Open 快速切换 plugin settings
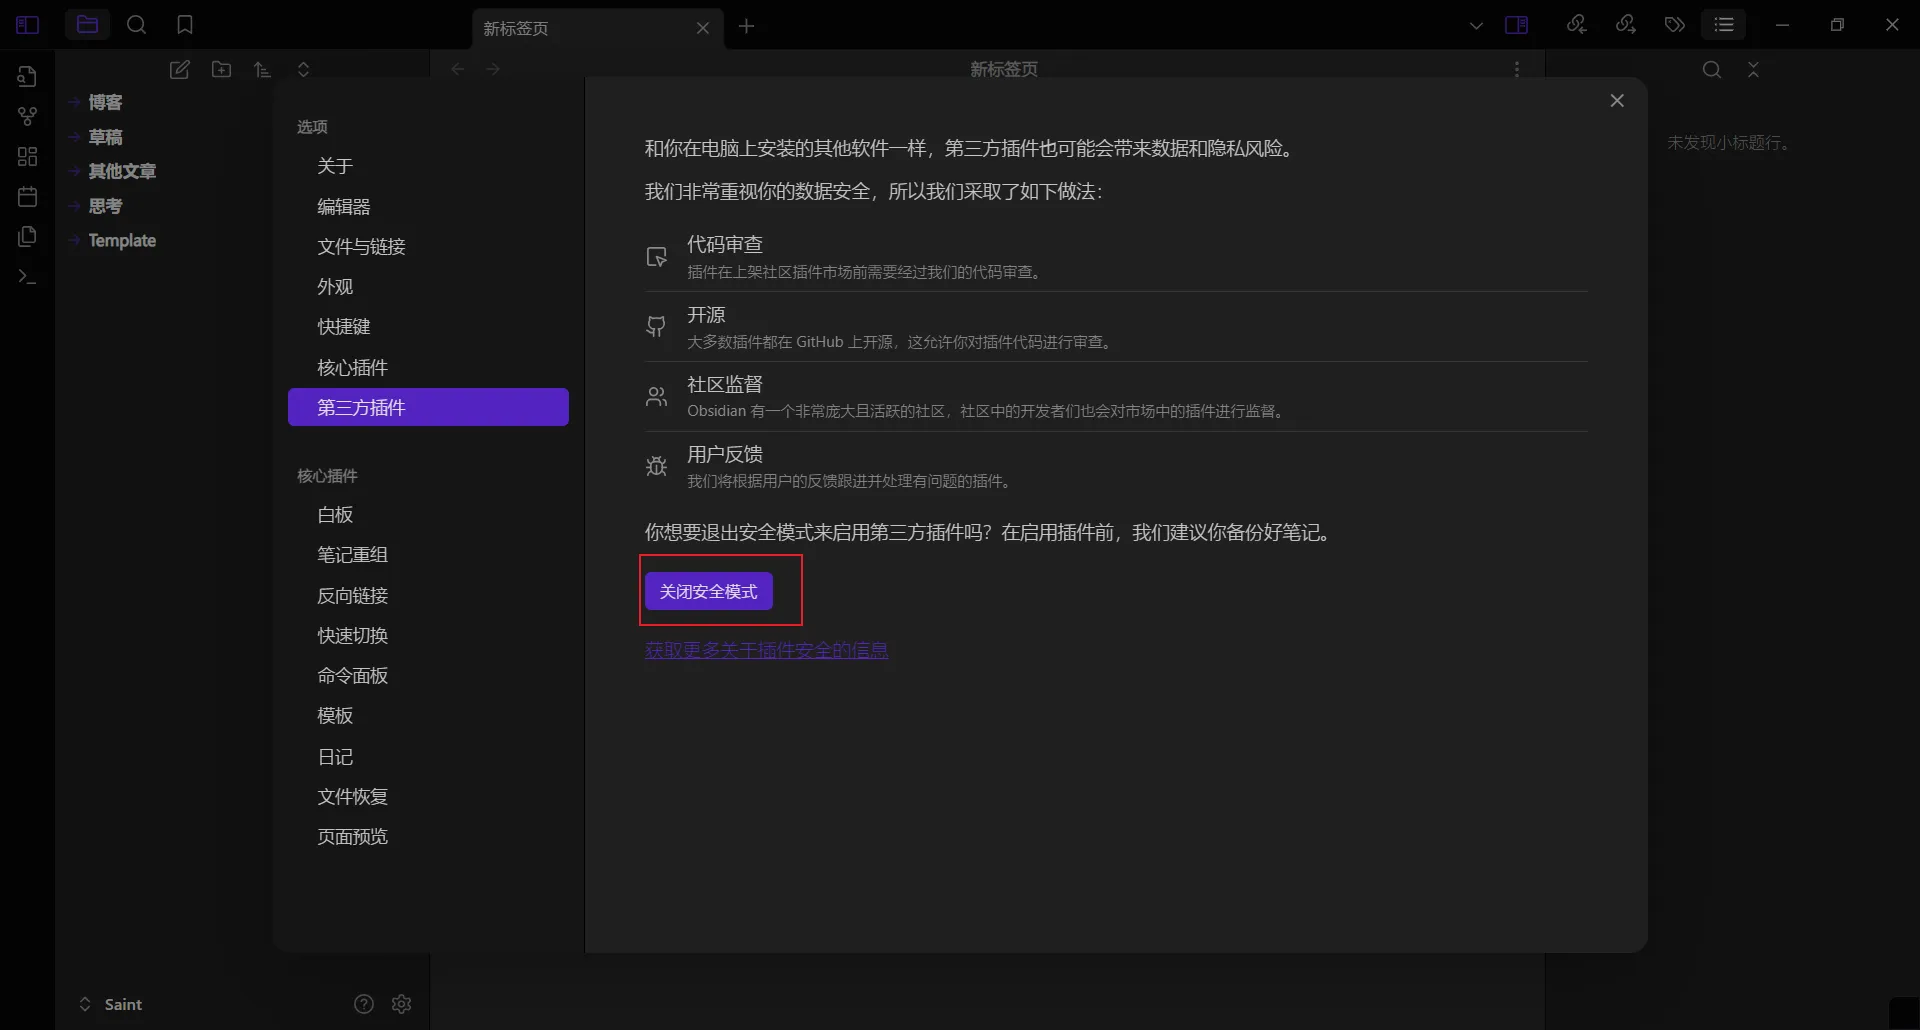 (428, 636)
